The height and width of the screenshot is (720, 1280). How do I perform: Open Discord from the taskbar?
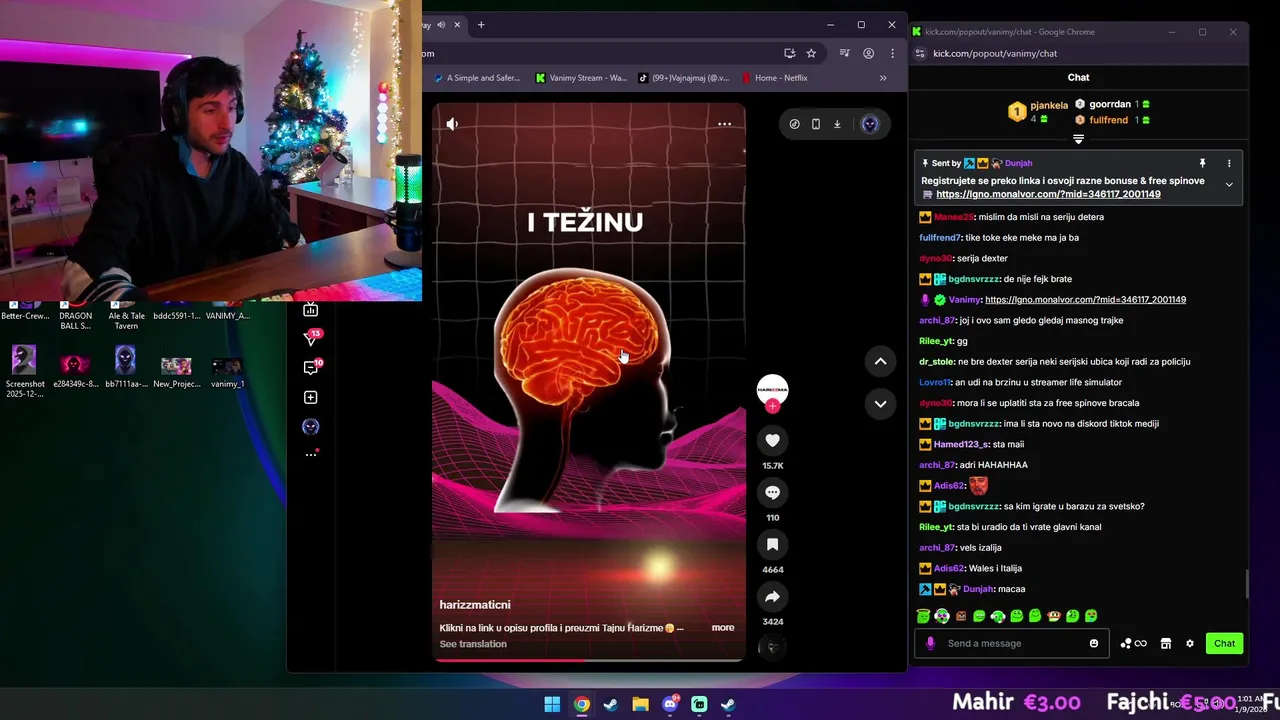pyautogui.click(x=670, y=704)
